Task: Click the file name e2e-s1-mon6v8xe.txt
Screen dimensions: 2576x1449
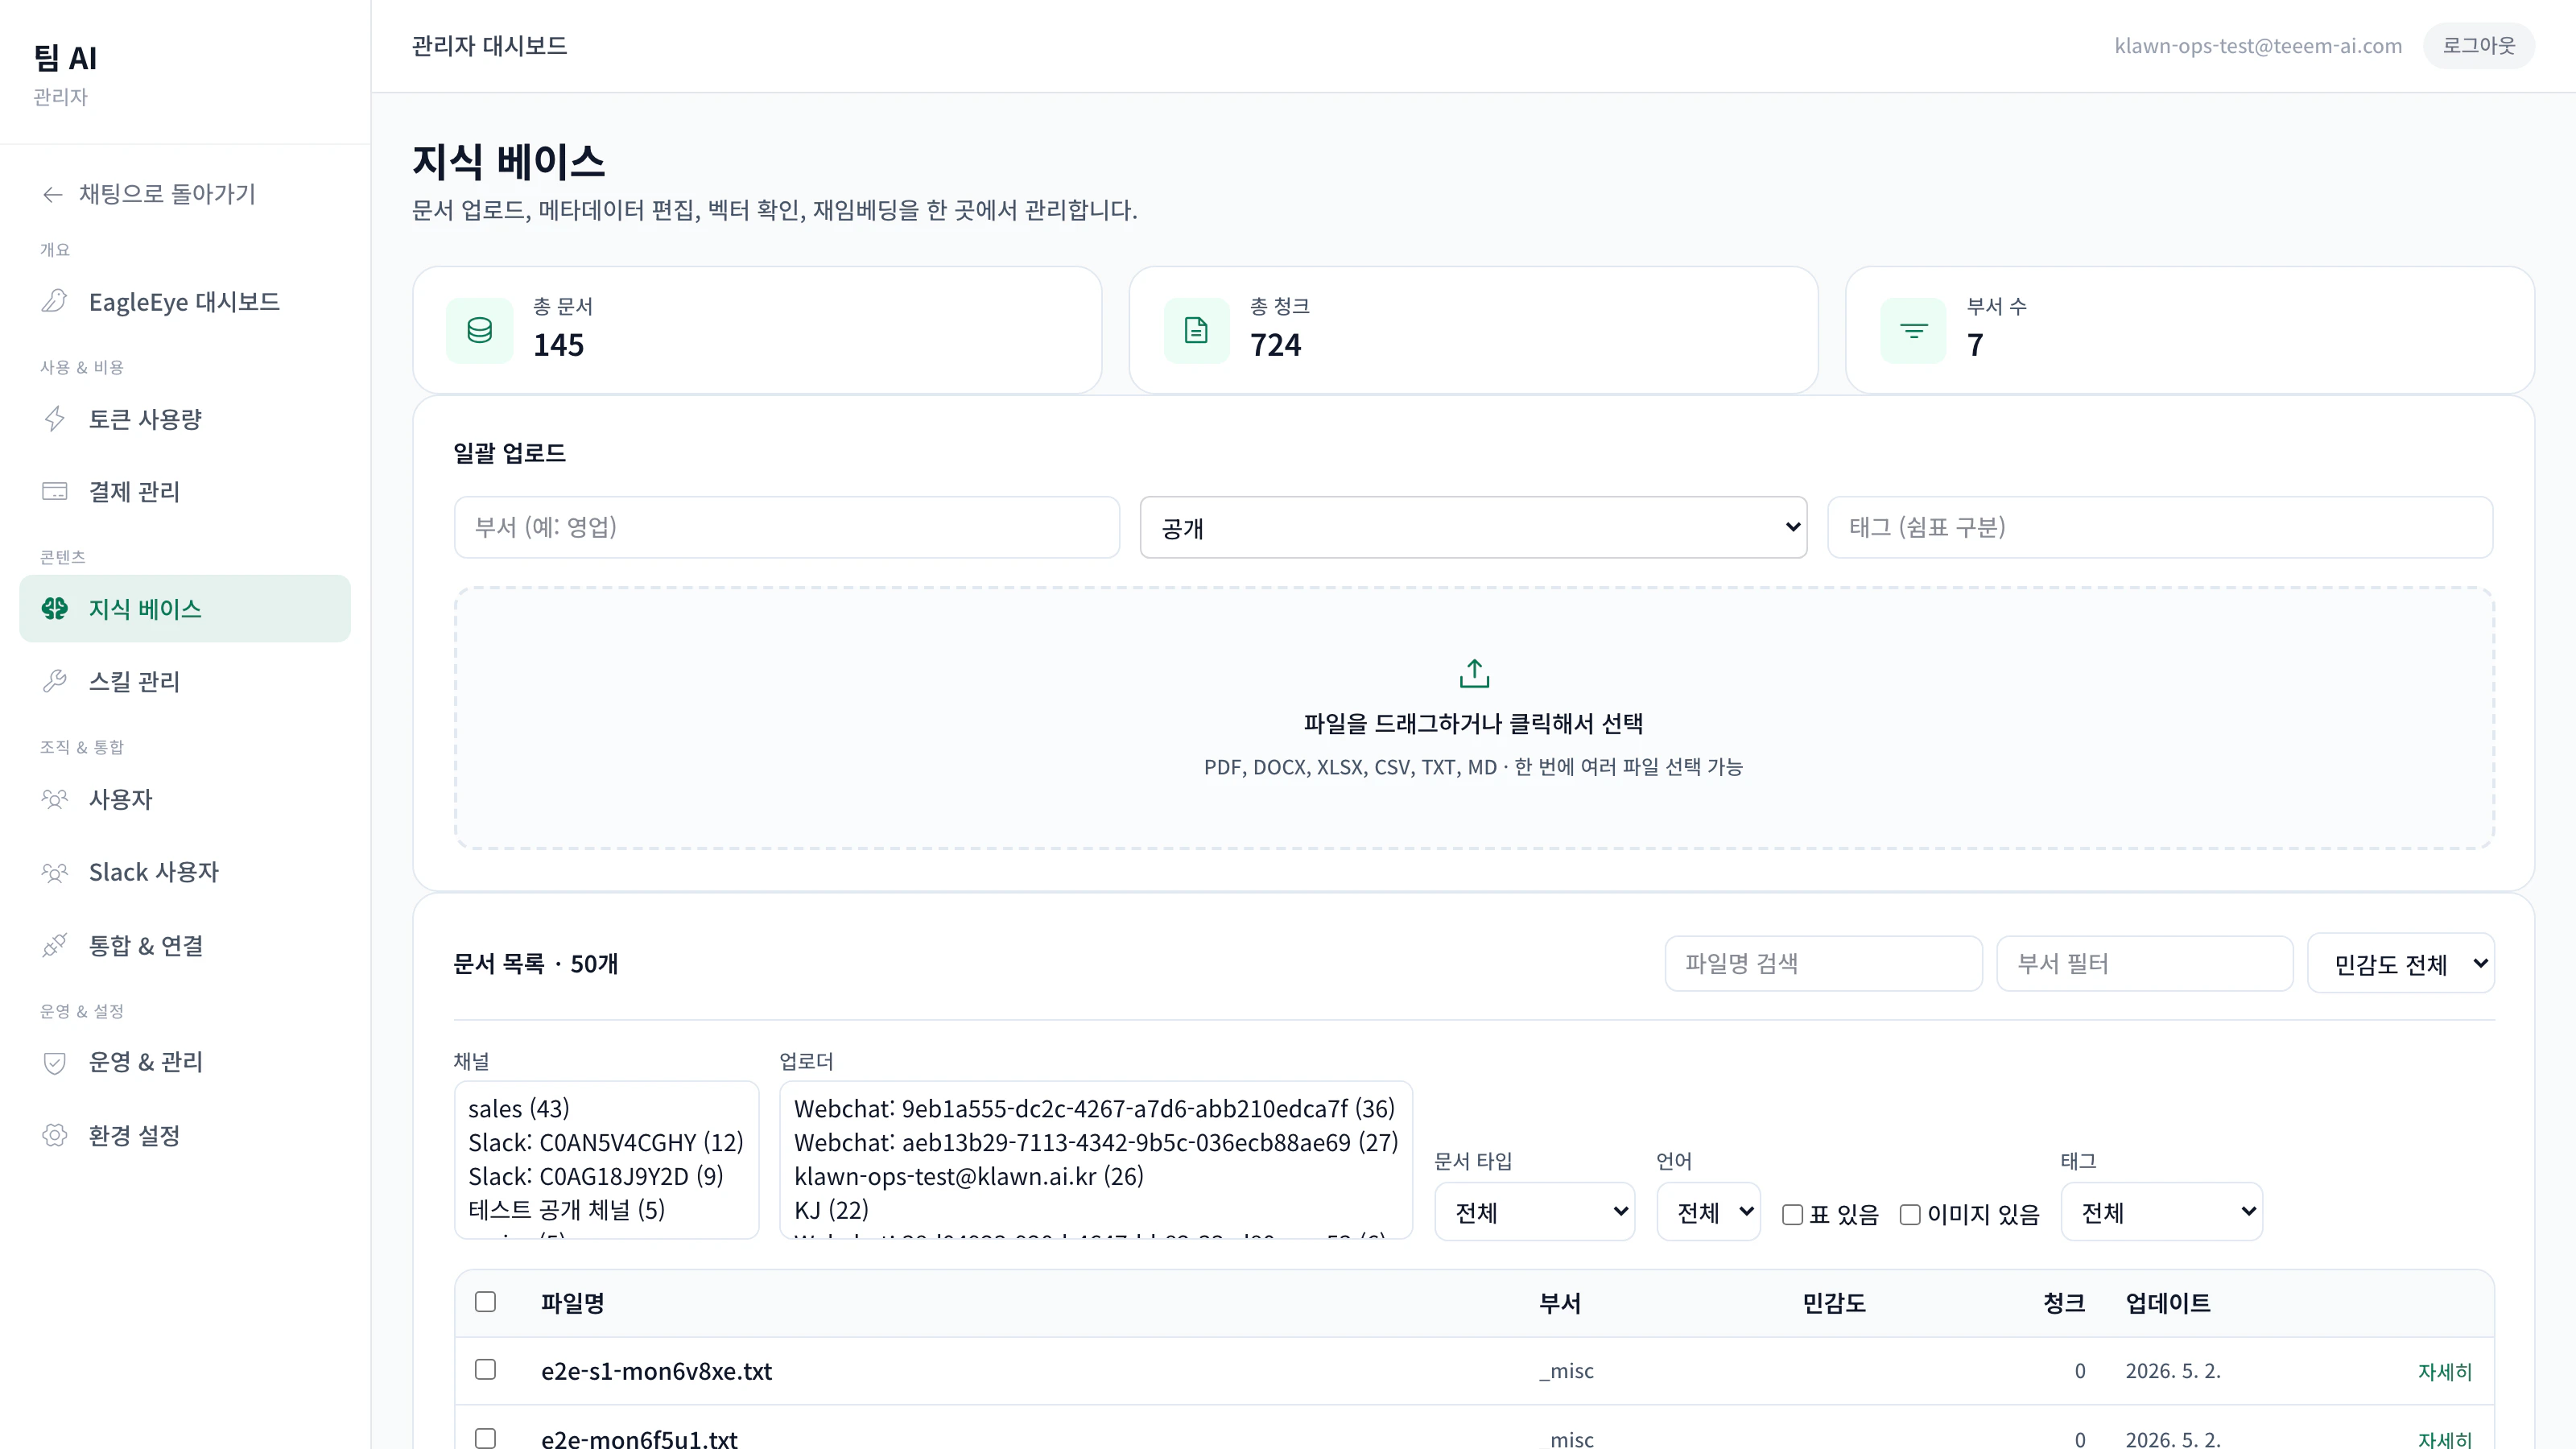Action: point(656,1371)
